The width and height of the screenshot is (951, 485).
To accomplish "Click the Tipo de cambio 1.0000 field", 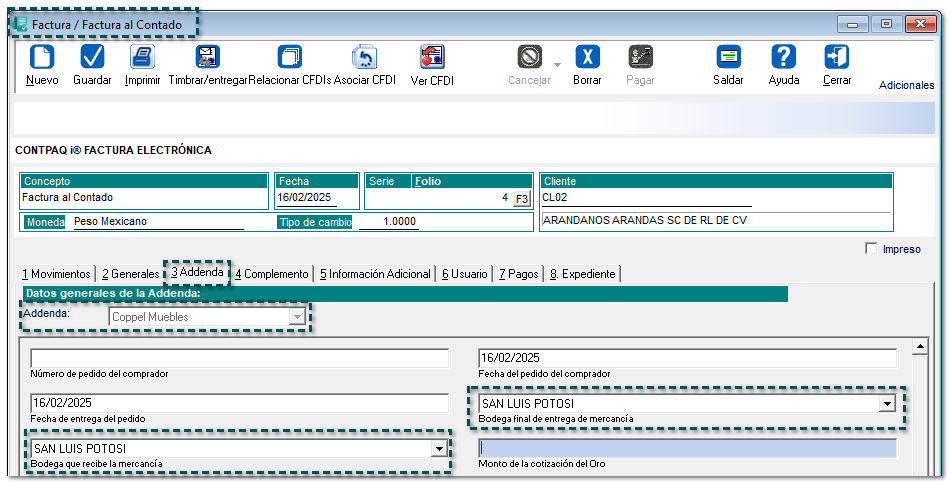I will pos(388,222).
